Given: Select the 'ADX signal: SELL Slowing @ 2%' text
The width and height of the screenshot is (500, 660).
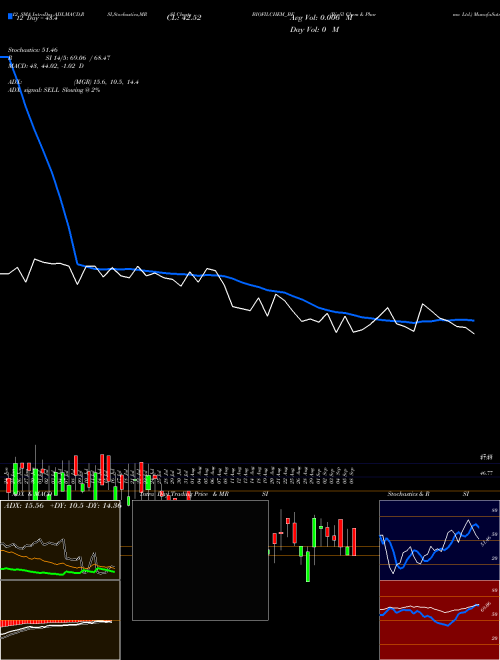Looking at the screenshot, I should click(54, 90).
